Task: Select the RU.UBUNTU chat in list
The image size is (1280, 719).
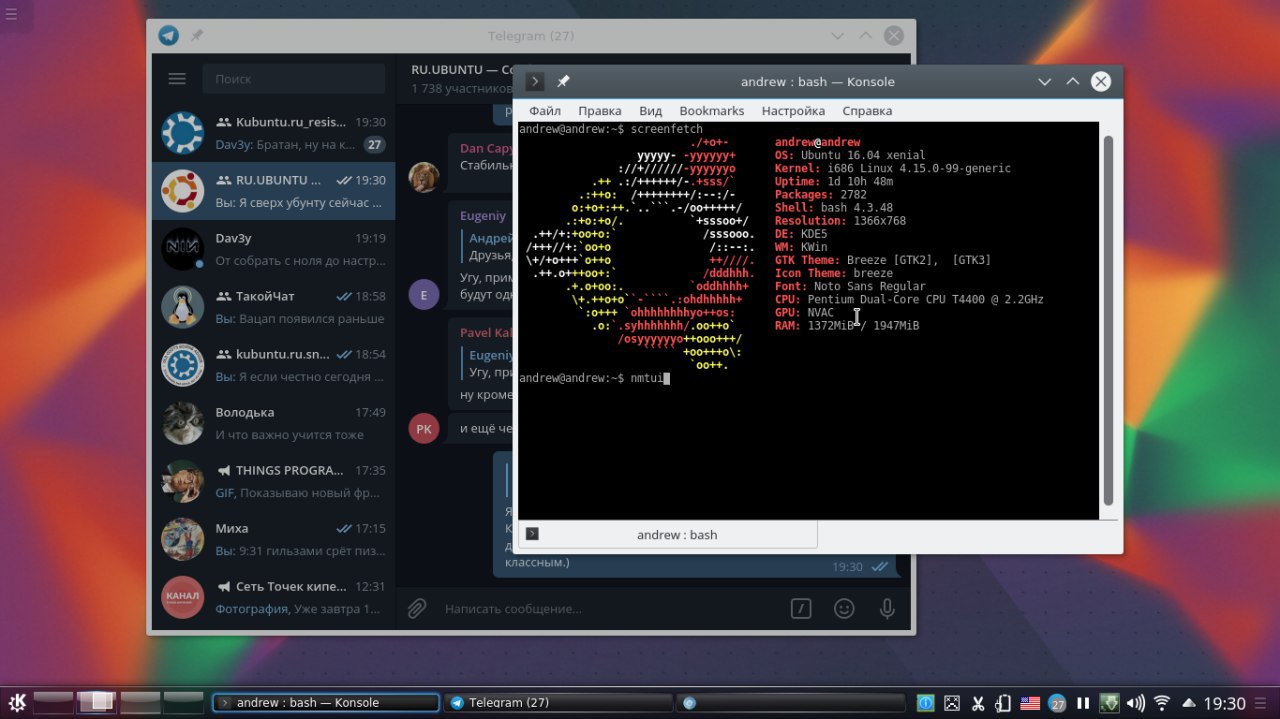Action: tap(274, 191)
